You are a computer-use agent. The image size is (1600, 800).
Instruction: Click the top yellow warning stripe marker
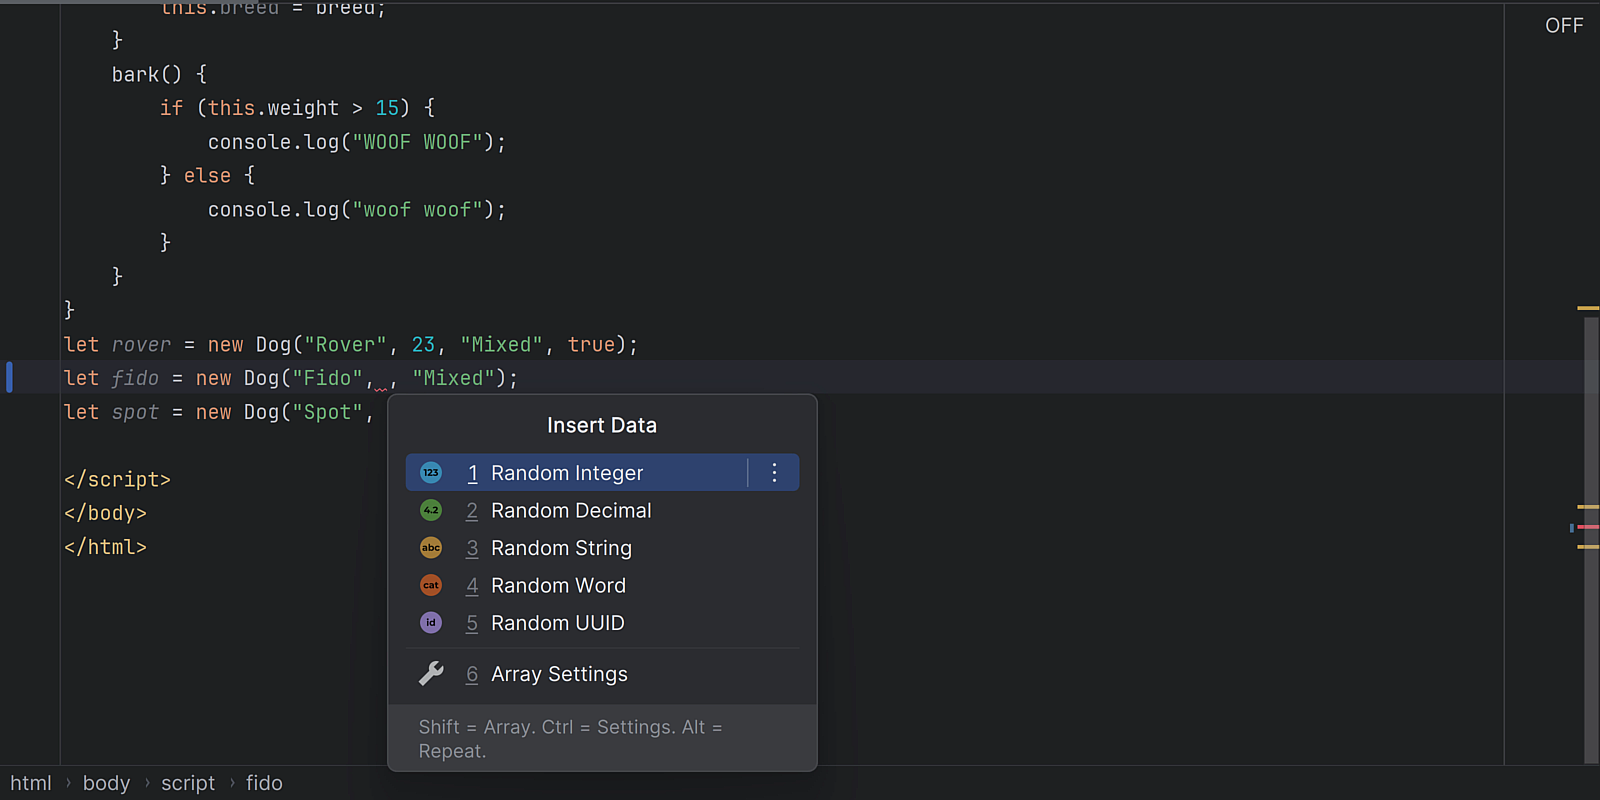click(1588, 308)
